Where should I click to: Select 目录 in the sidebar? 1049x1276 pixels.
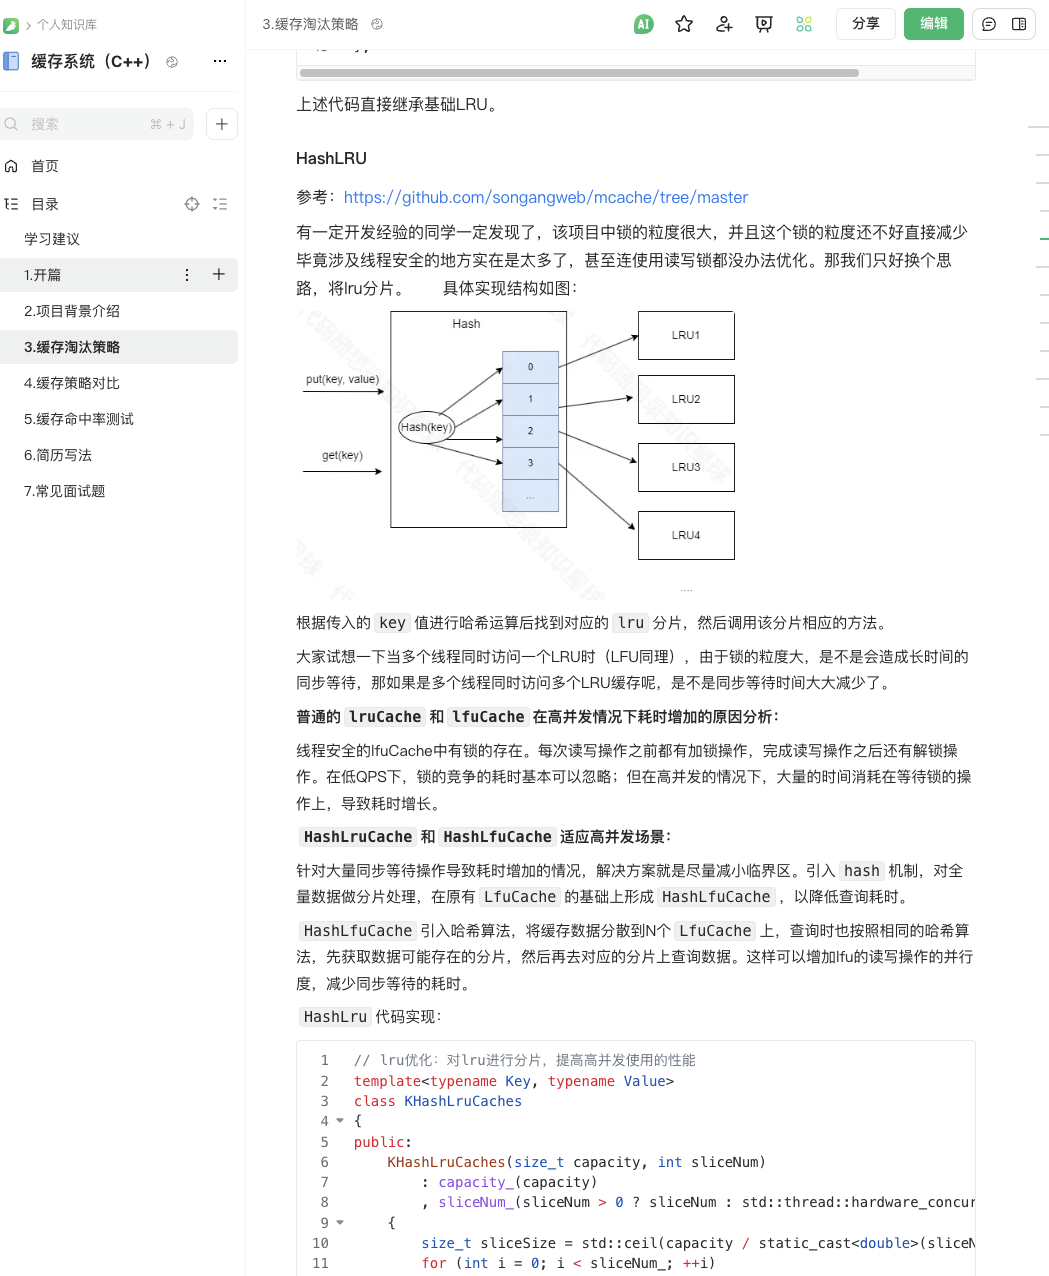[x=45, y=204]
